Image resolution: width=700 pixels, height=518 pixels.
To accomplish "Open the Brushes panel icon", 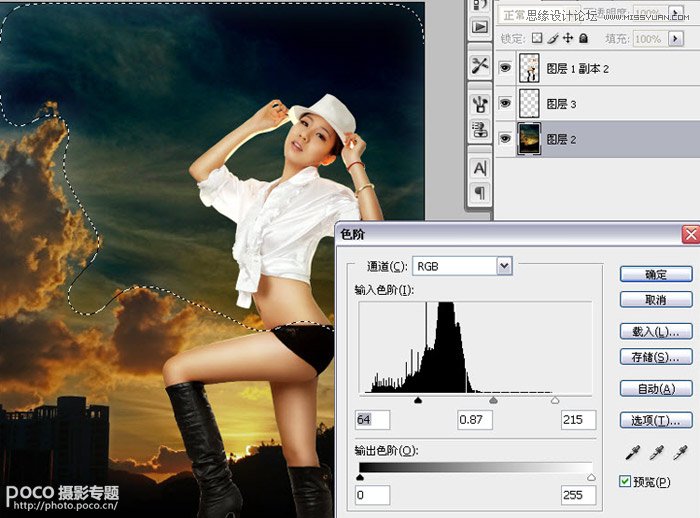I will coord(480,104).
